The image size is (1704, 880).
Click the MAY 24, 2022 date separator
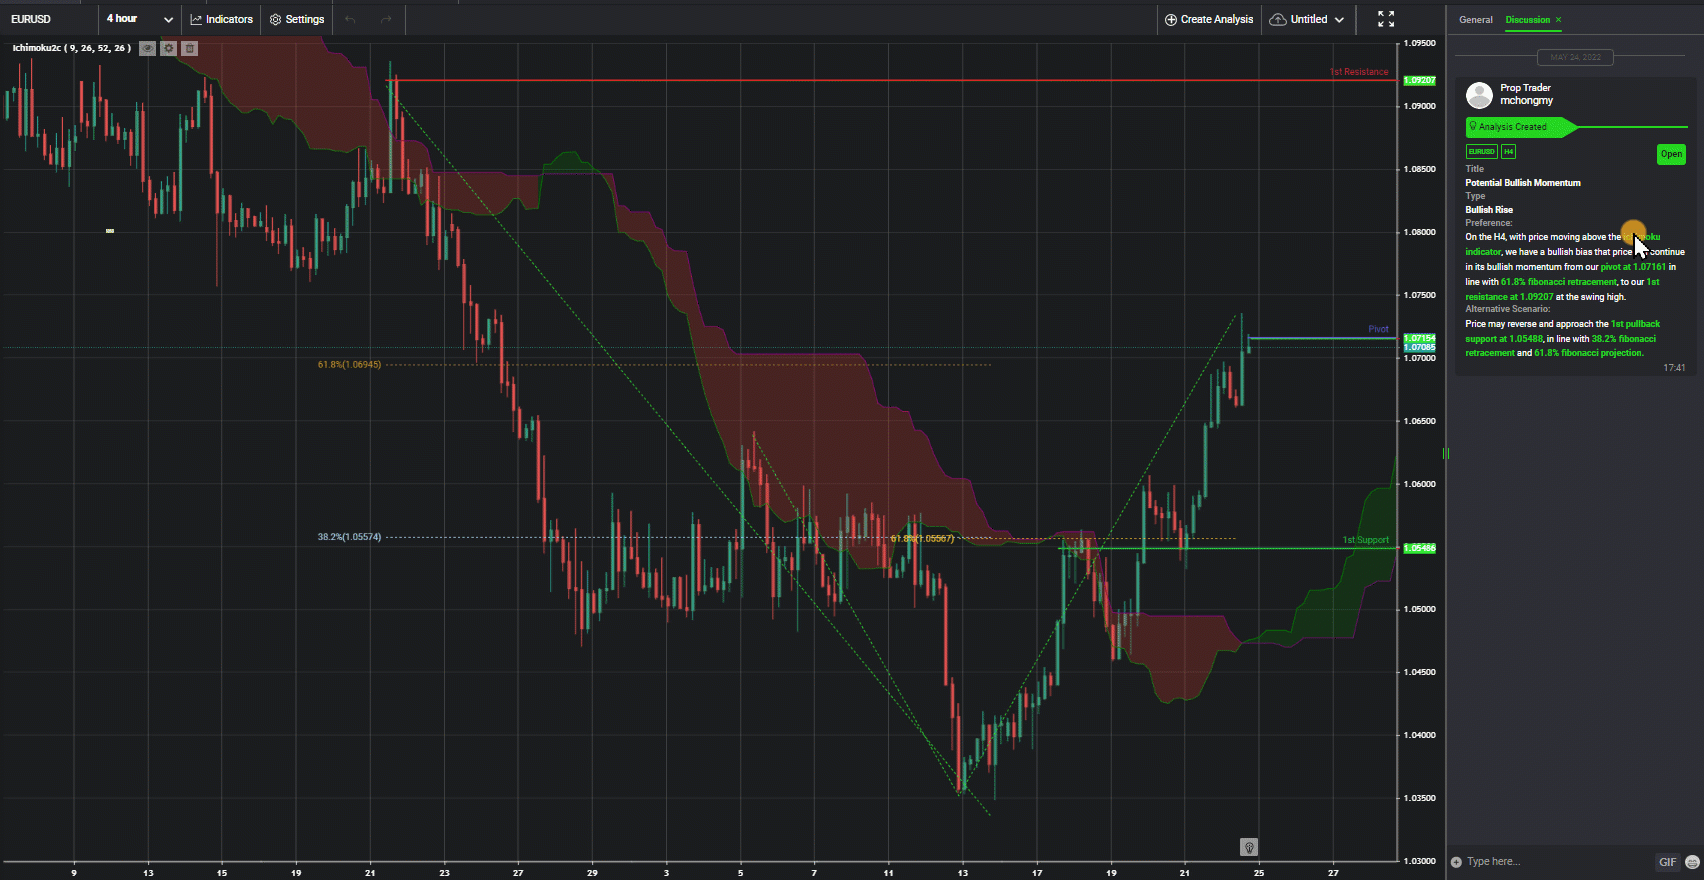pos(1575,57)
